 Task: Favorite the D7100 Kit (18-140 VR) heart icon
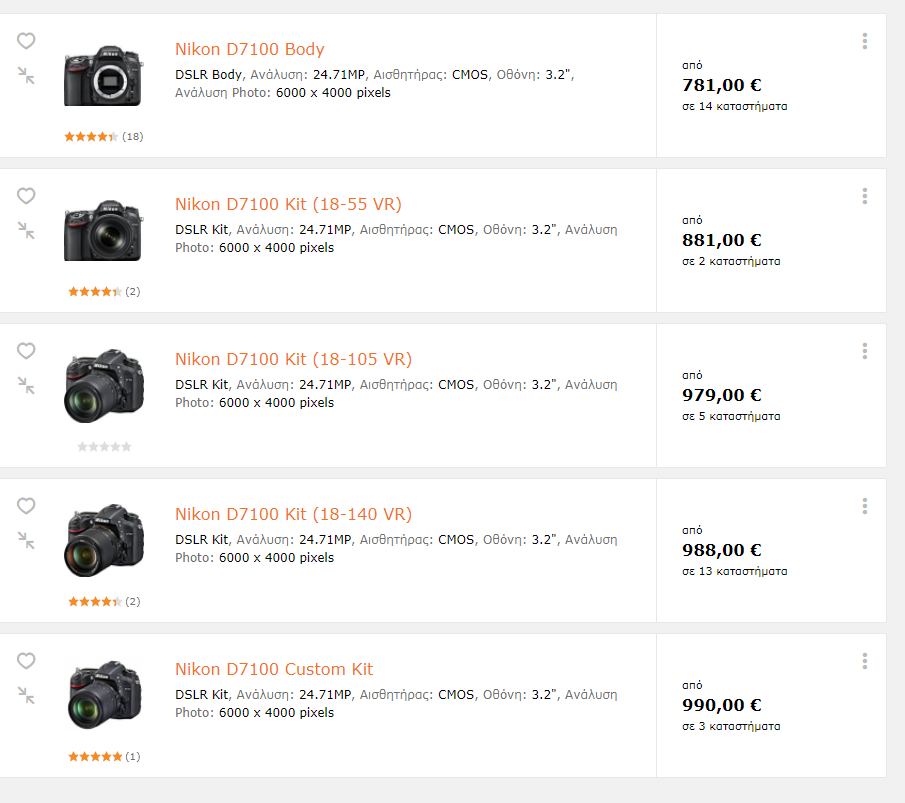tap(26, 506)
